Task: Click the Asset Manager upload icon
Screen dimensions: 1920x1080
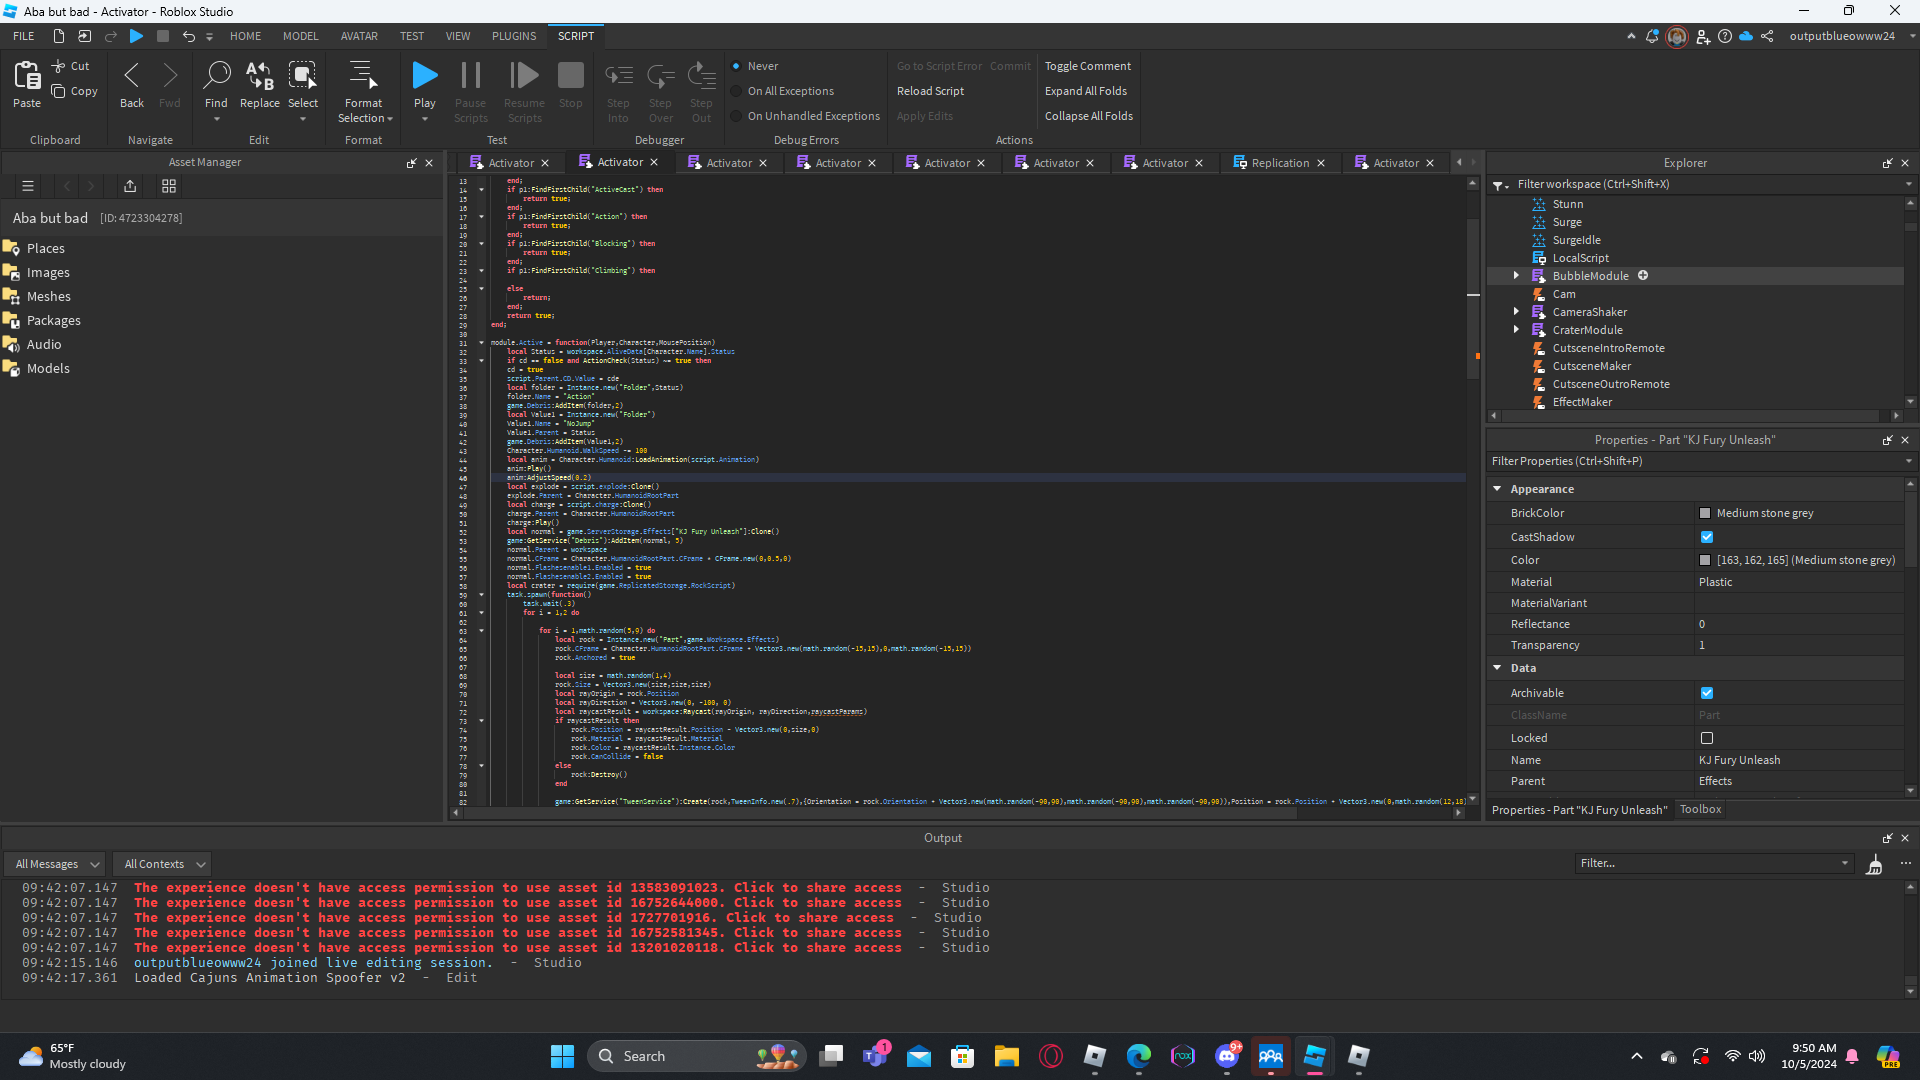Action: (130, 186)
